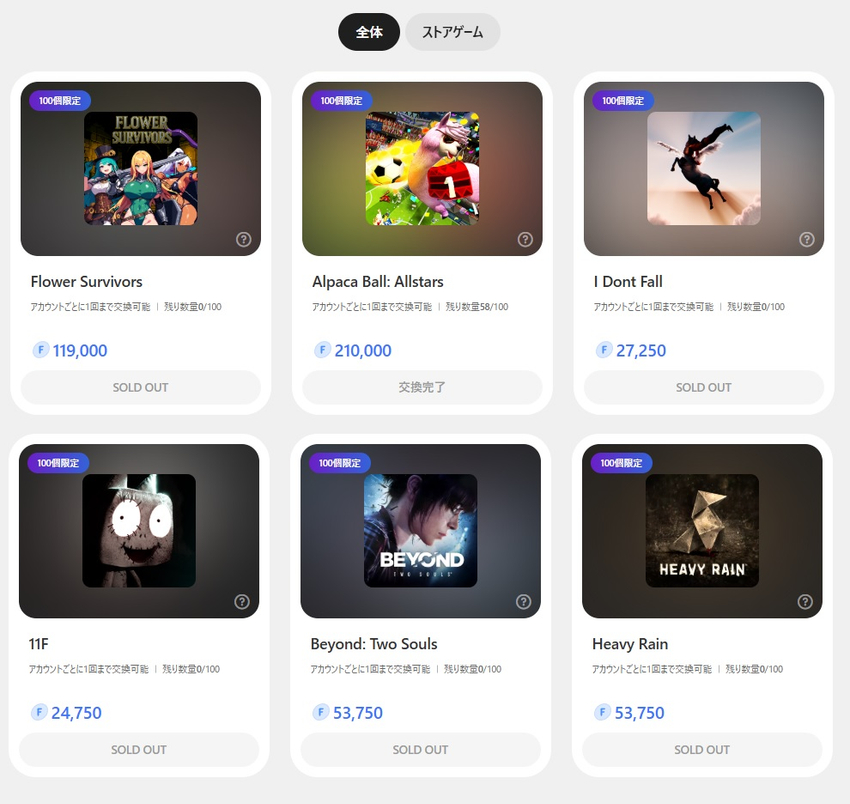Open the help icon on Alpaca Ball card
The width and height of the screenshot is (850, 804).
click(x=525, y=239)
